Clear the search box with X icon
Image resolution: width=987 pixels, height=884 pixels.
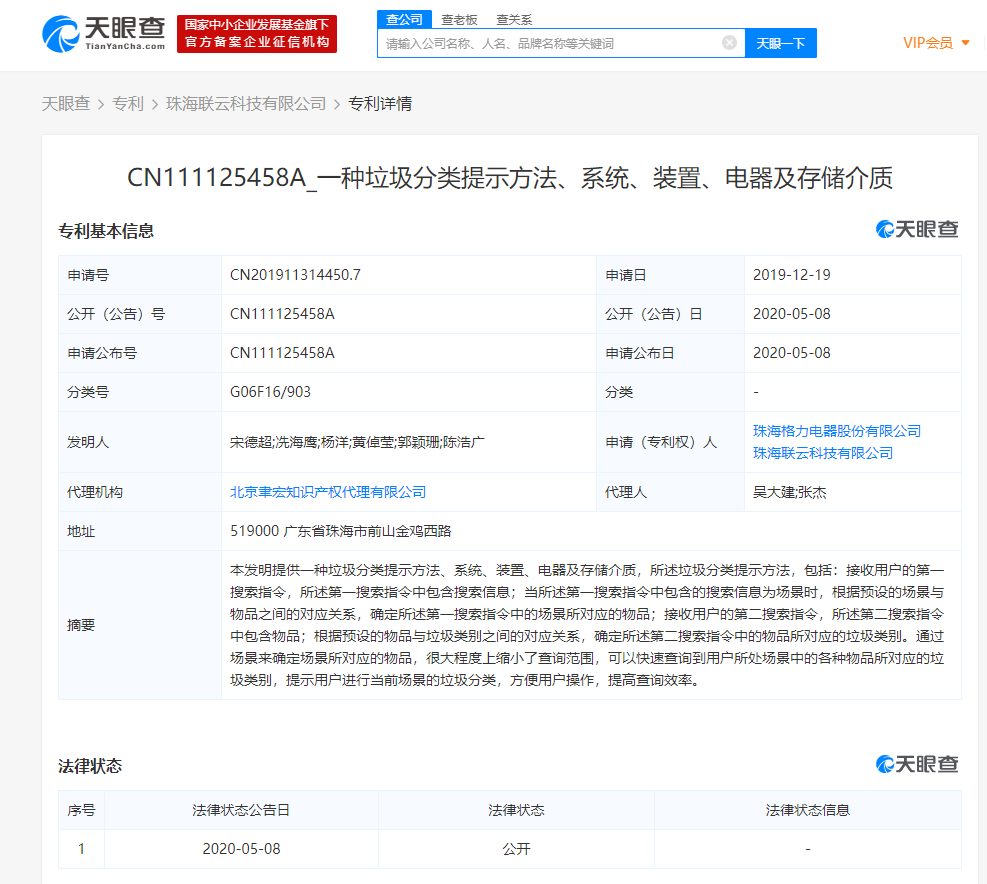[x=729, y=43]
